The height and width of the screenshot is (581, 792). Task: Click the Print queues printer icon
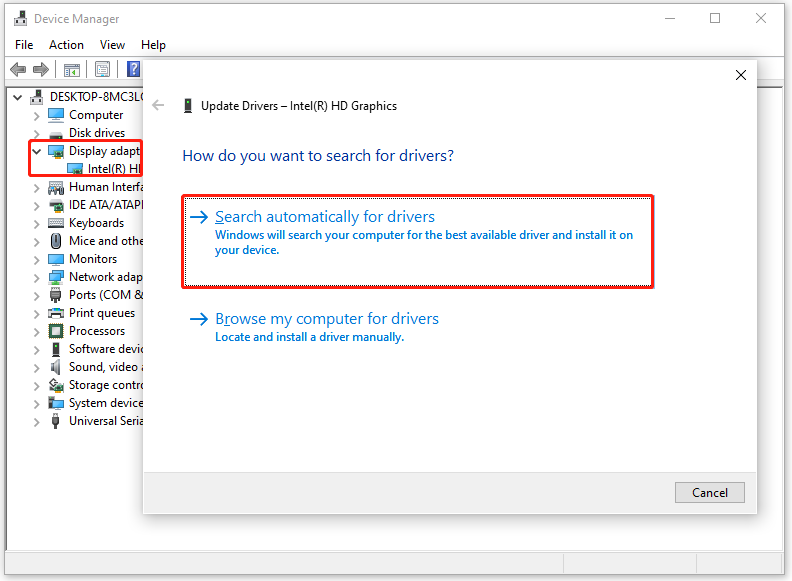[x=56, y=313]
